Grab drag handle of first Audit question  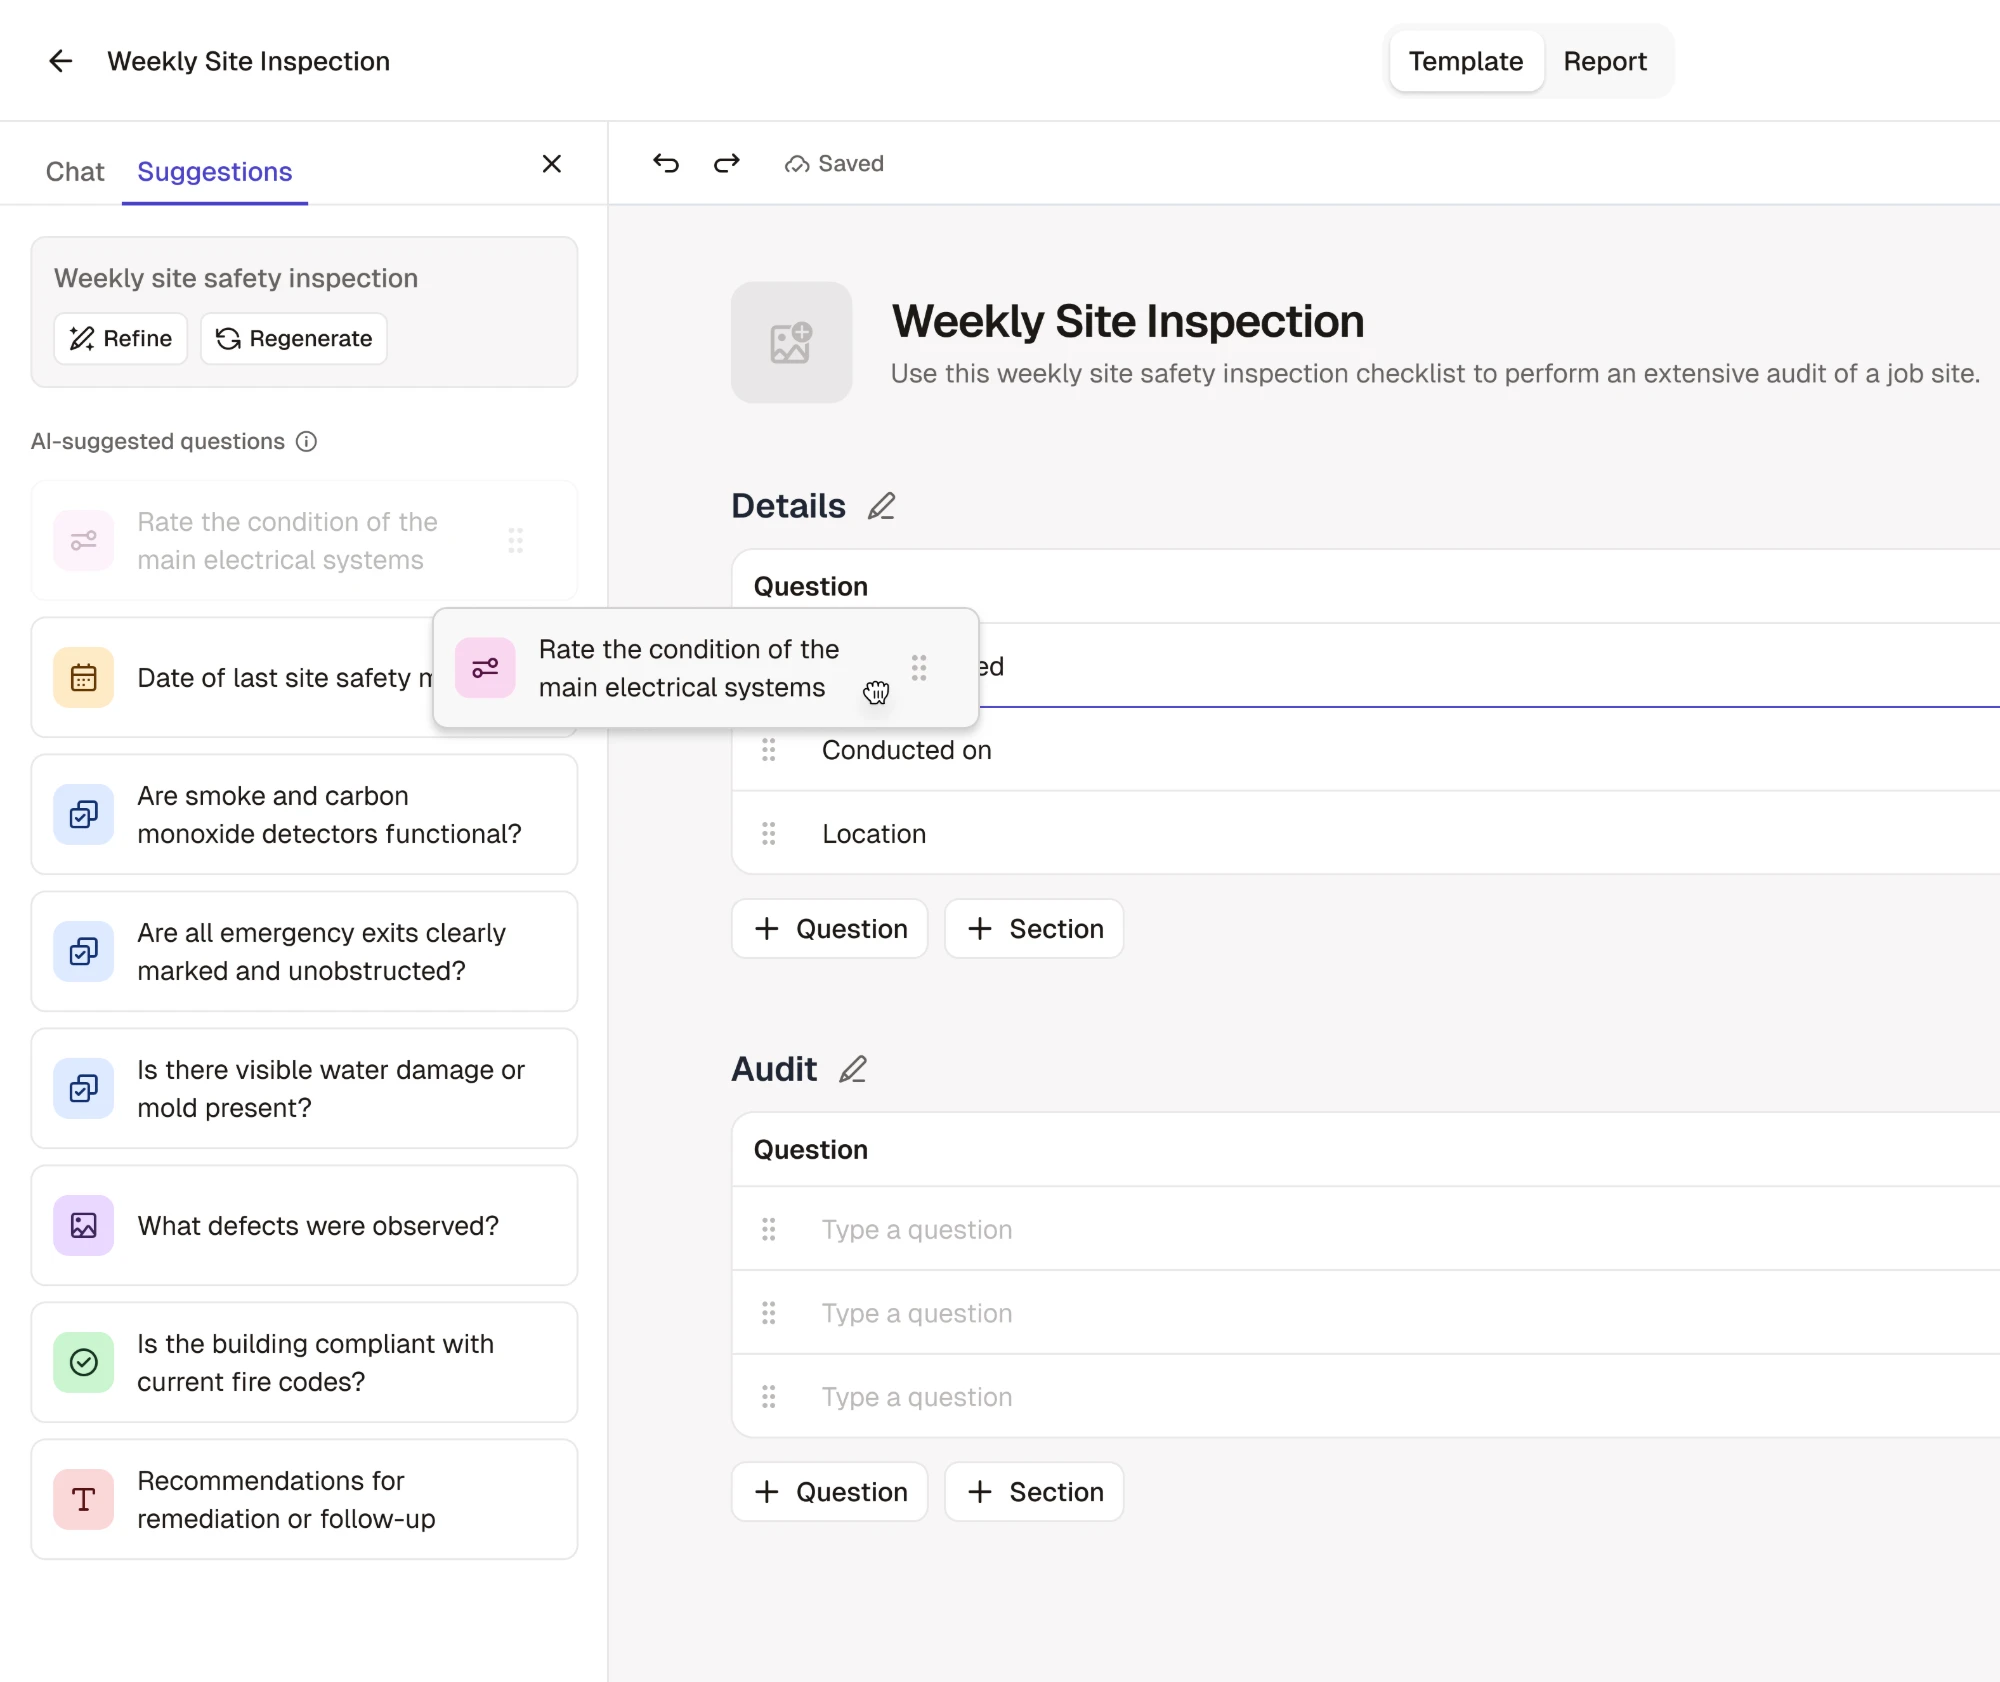pyautogui.click(x=769, y=1229)
